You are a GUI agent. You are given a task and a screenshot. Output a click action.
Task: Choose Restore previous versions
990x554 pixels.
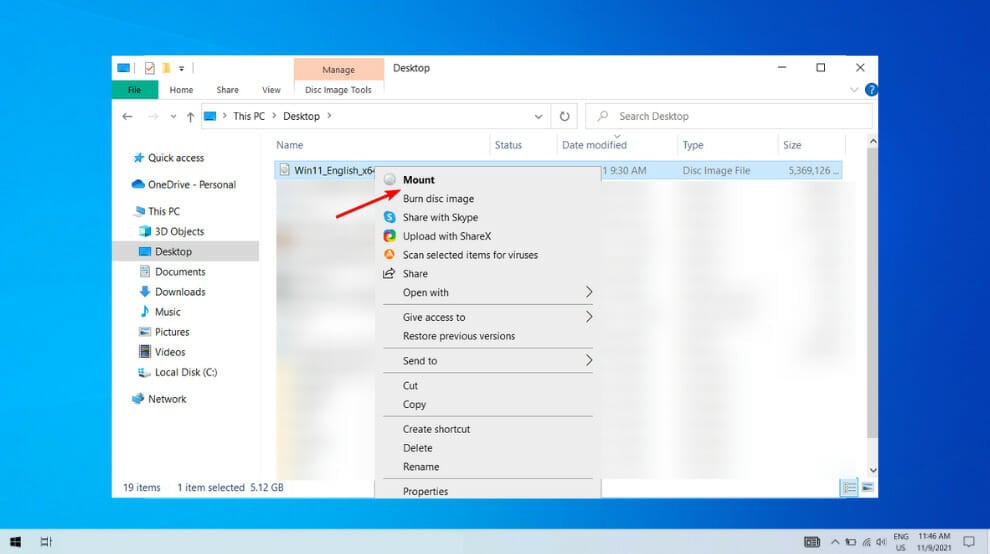458,336
